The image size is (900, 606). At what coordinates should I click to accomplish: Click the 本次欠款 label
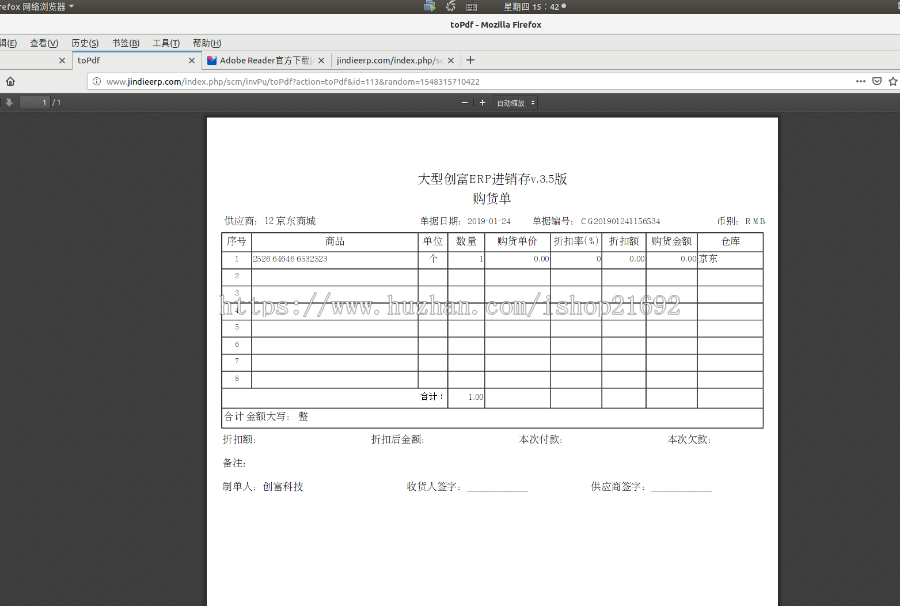coord(689,440)
